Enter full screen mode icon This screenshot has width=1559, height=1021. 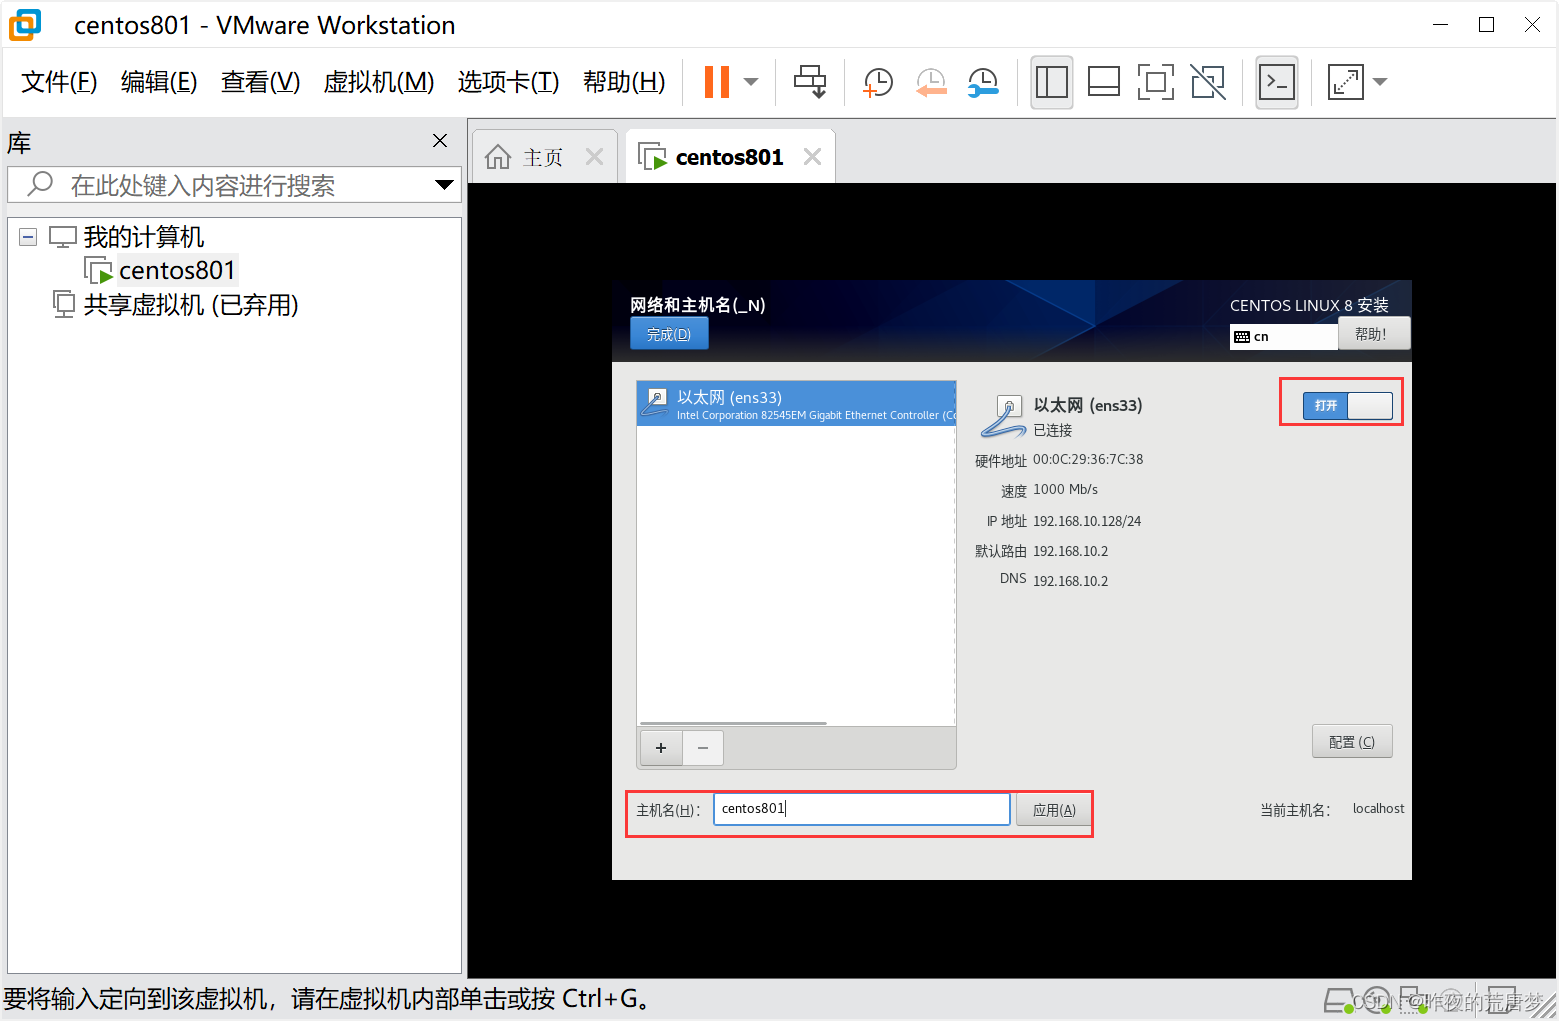pos(1156,82)
